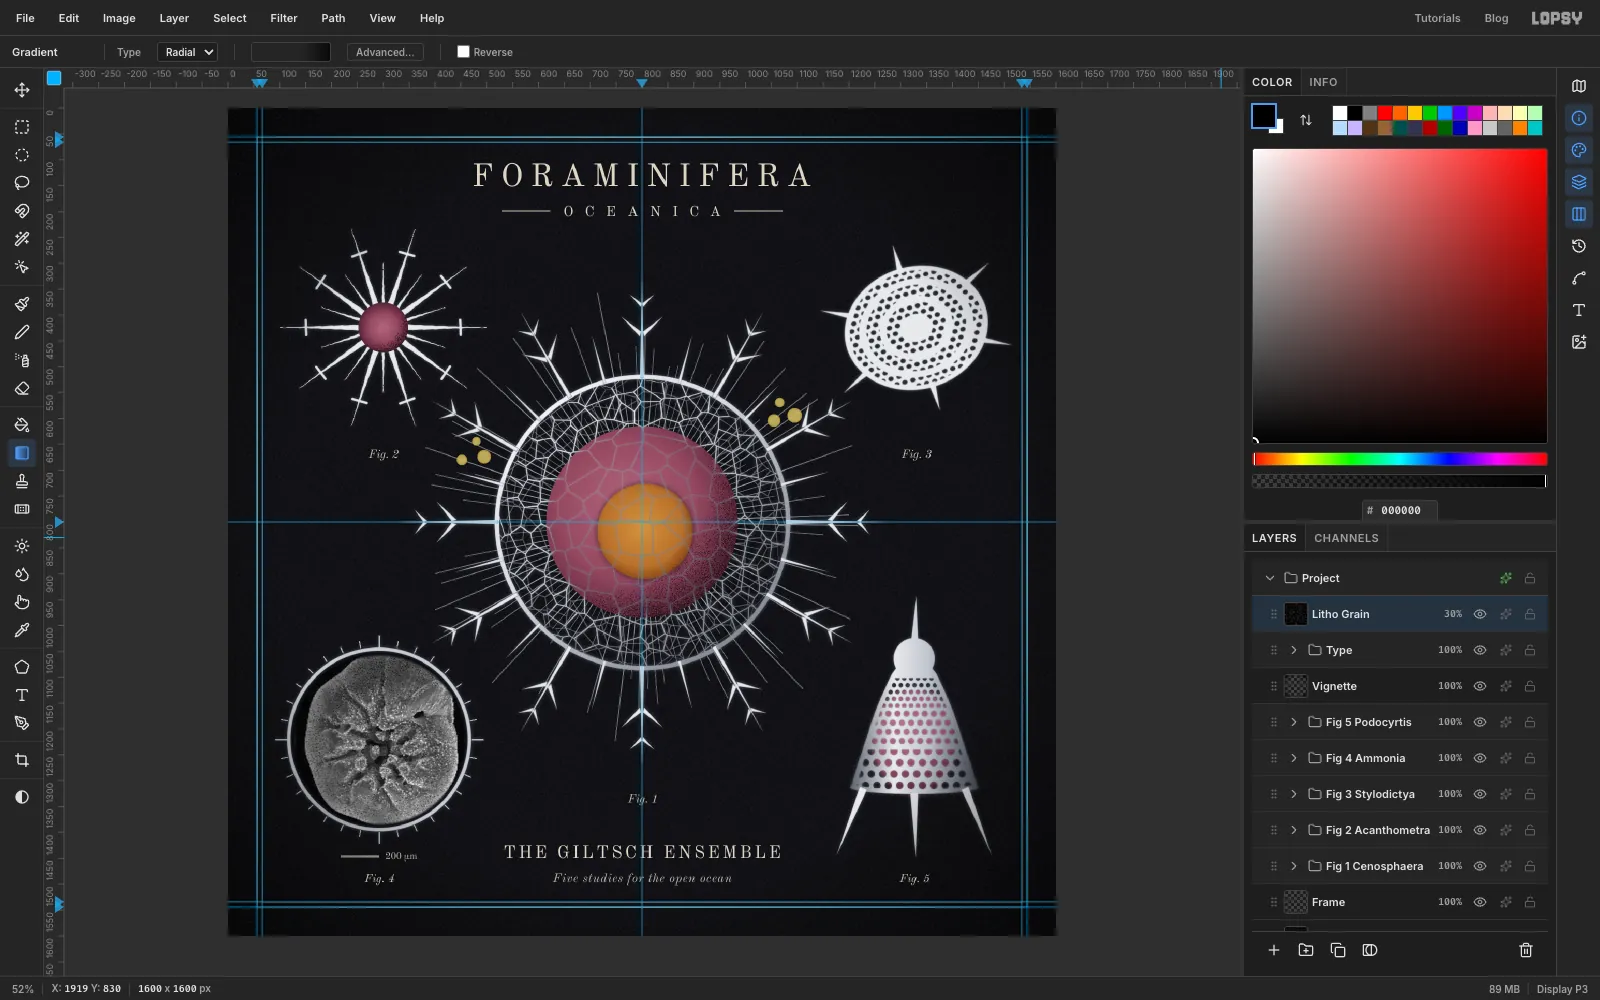
Task: Expand the Fig 5 Podocyrtis group
Action: point(1294,722)
